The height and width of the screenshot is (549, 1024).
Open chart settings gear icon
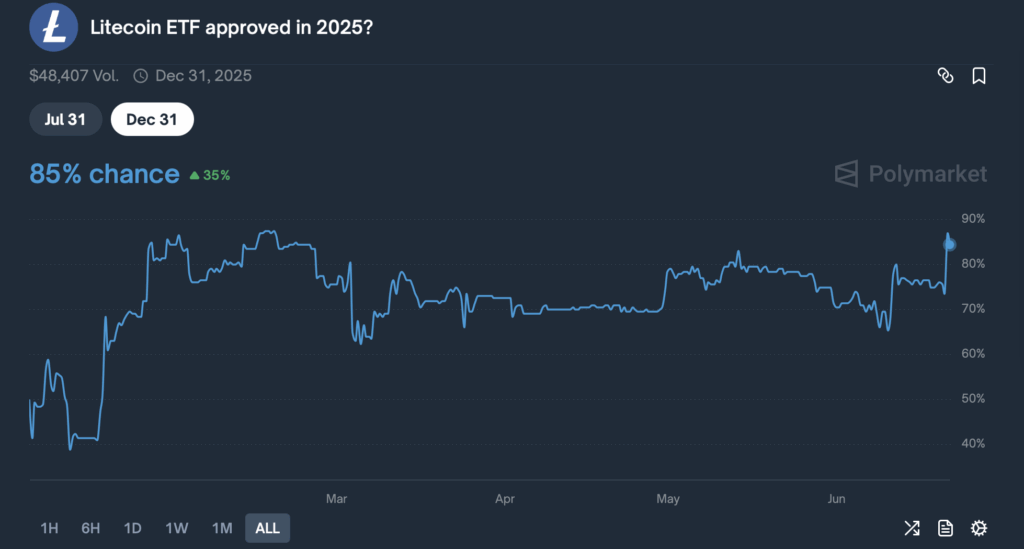tap(979, 528)
